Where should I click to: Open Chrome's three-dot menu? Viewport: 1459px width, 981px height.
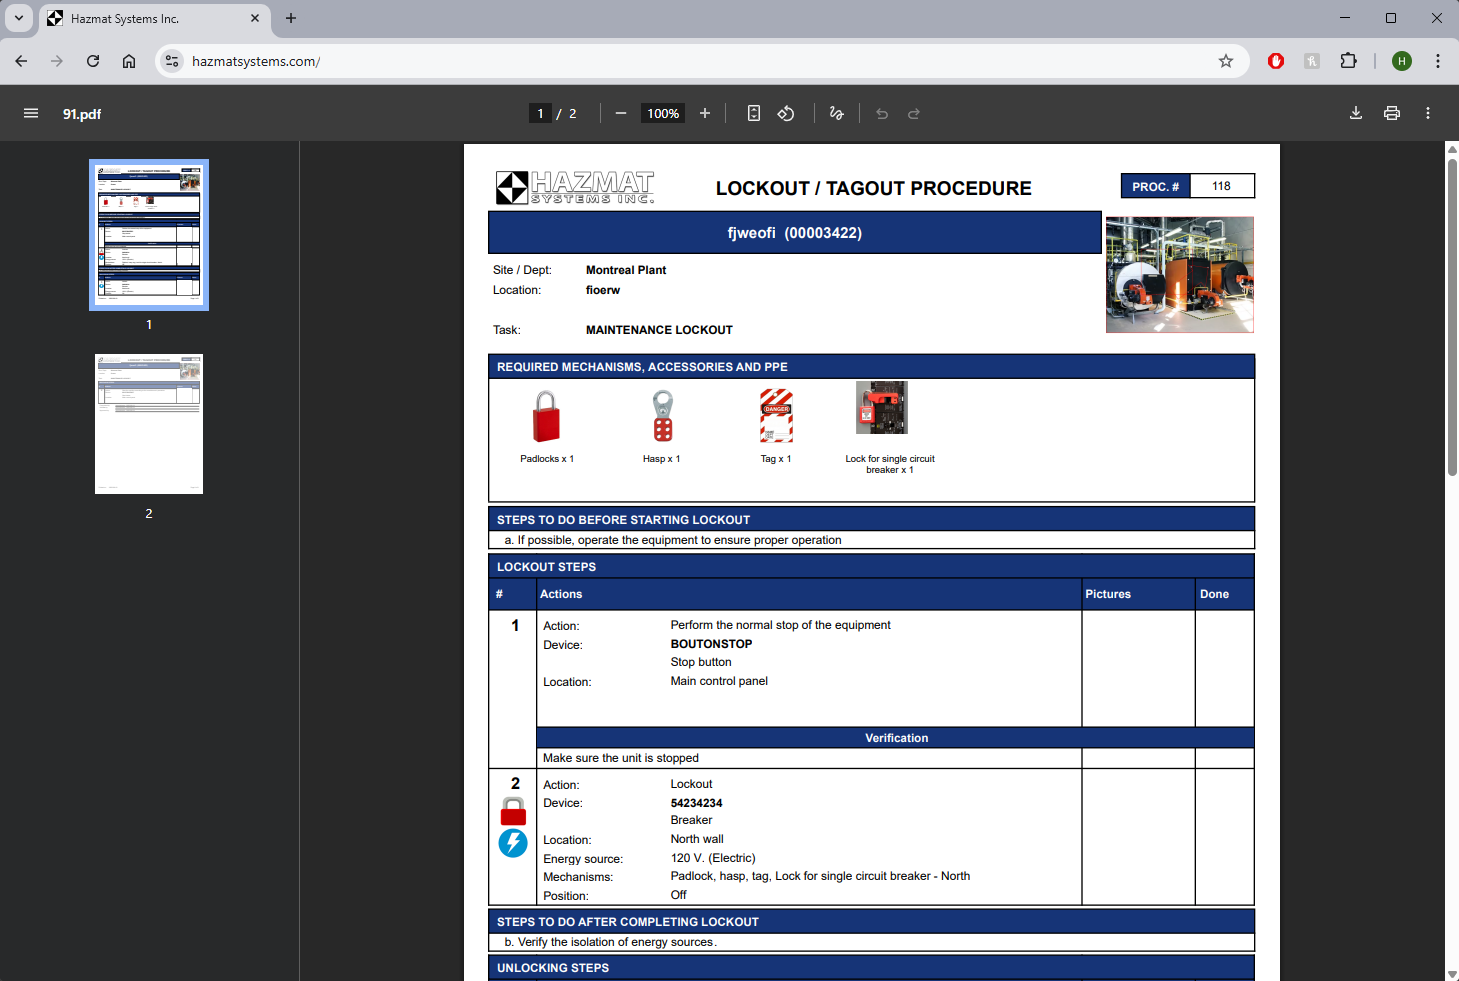point(1438,61)
